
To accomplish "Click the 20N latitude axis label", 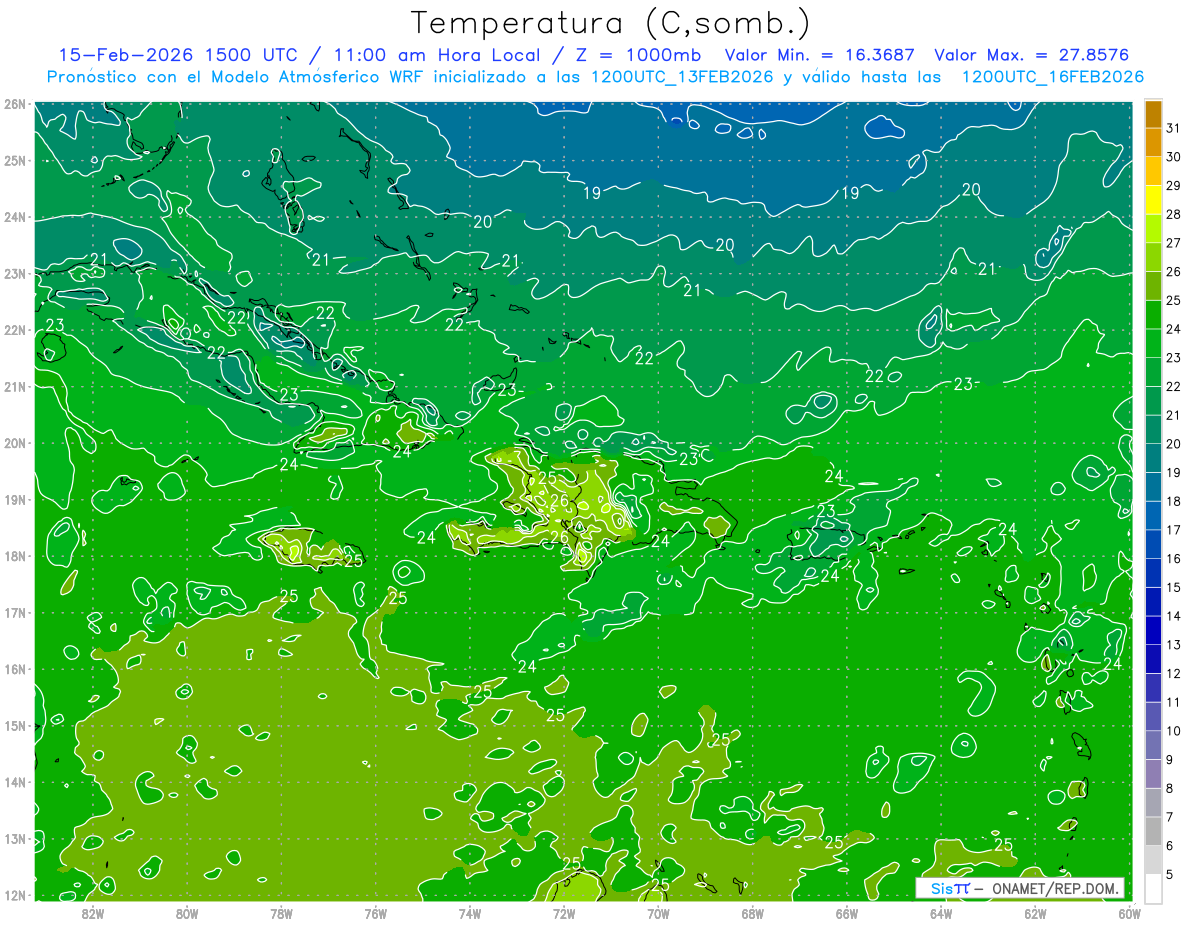I will 14,443.
